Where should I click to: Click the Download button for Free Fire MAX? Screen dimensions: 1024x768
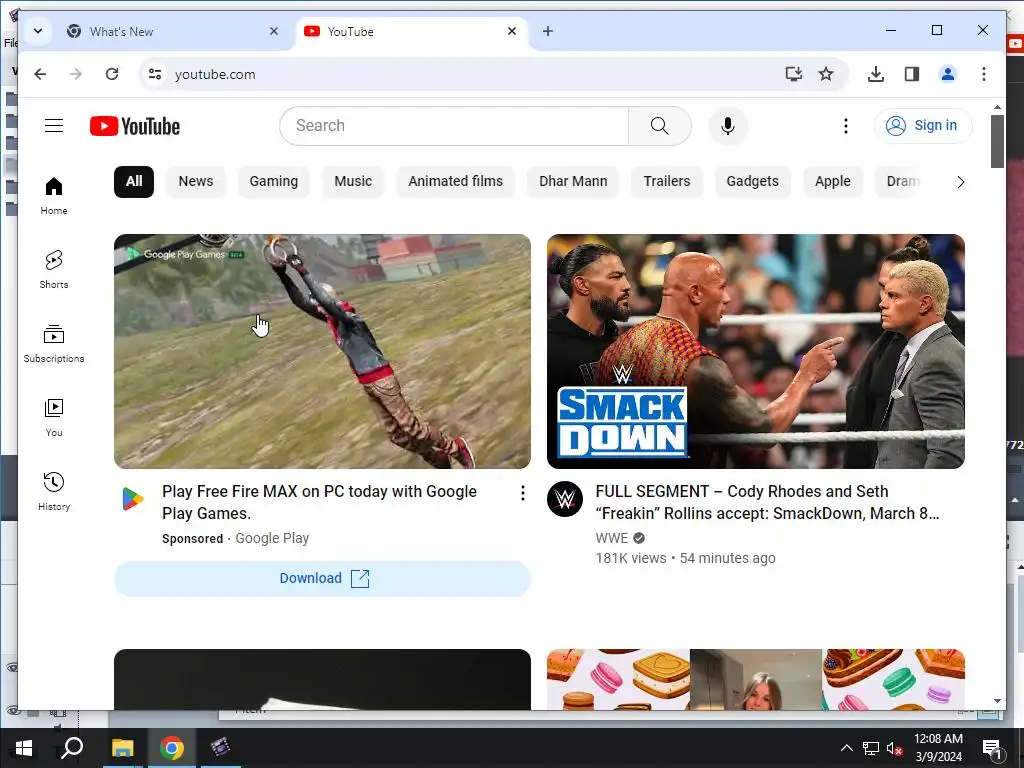pyautogui.click(x=323, y=579)
